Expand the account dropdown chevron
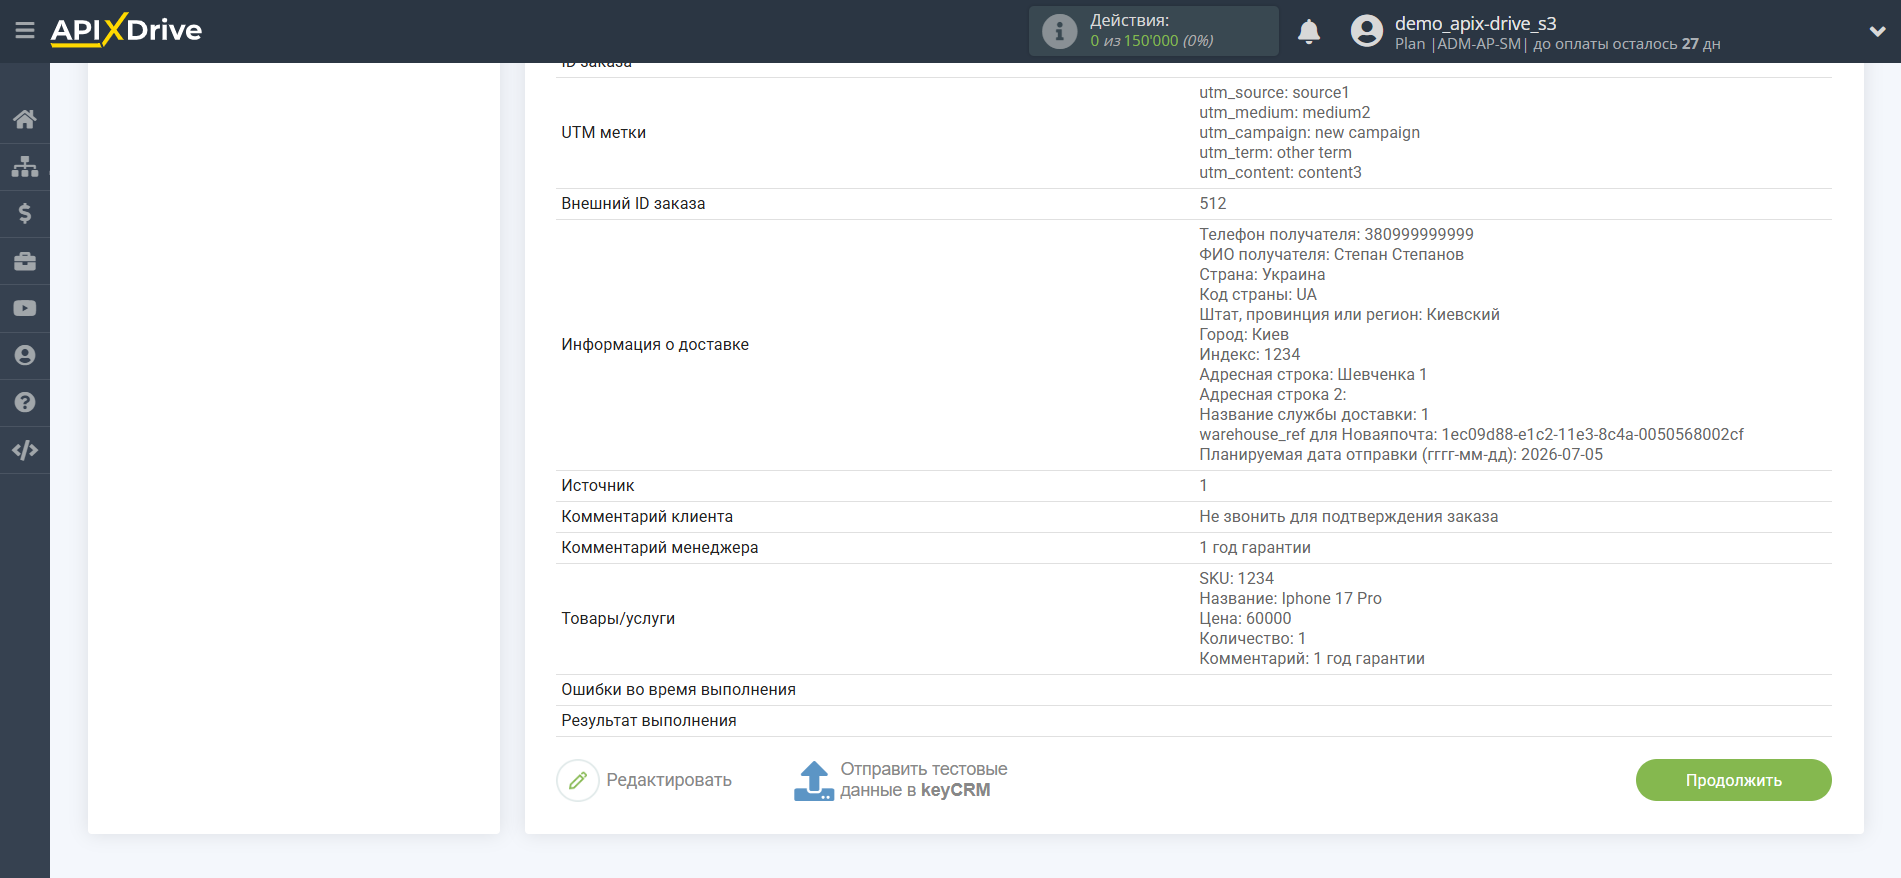The height and width of the screenshot is (878, 1901). point(1877,32)
